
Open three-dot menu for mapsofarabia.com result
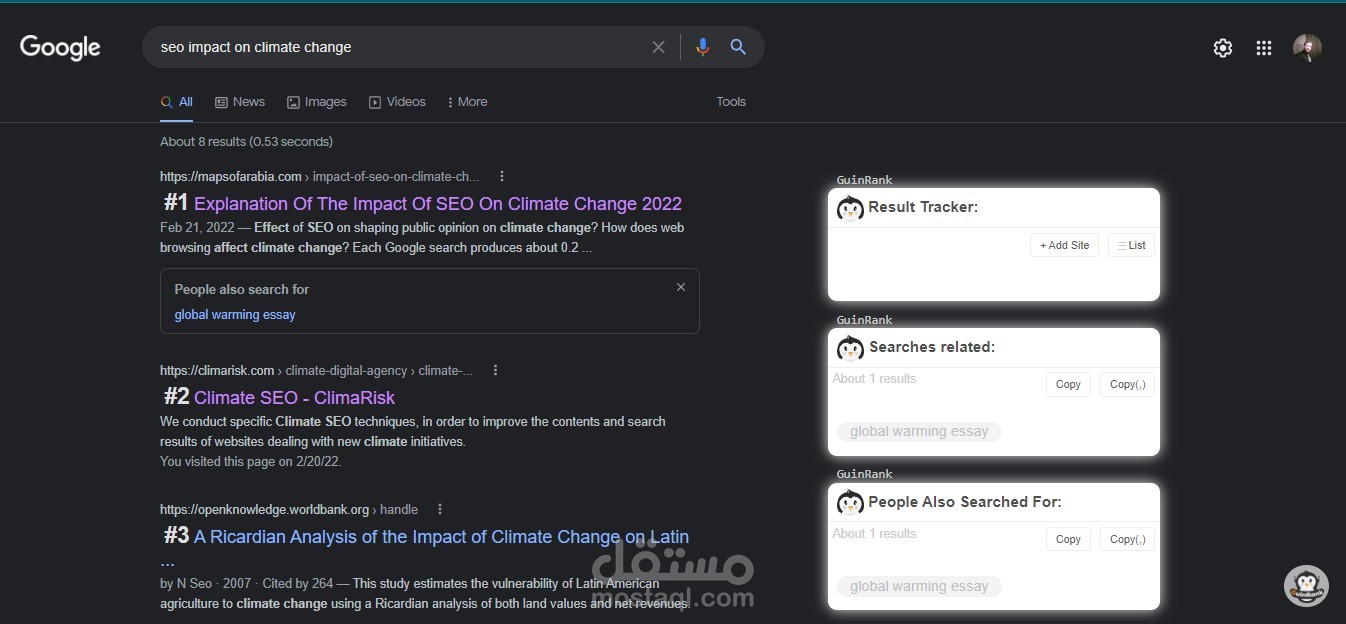tap(502, 176)
